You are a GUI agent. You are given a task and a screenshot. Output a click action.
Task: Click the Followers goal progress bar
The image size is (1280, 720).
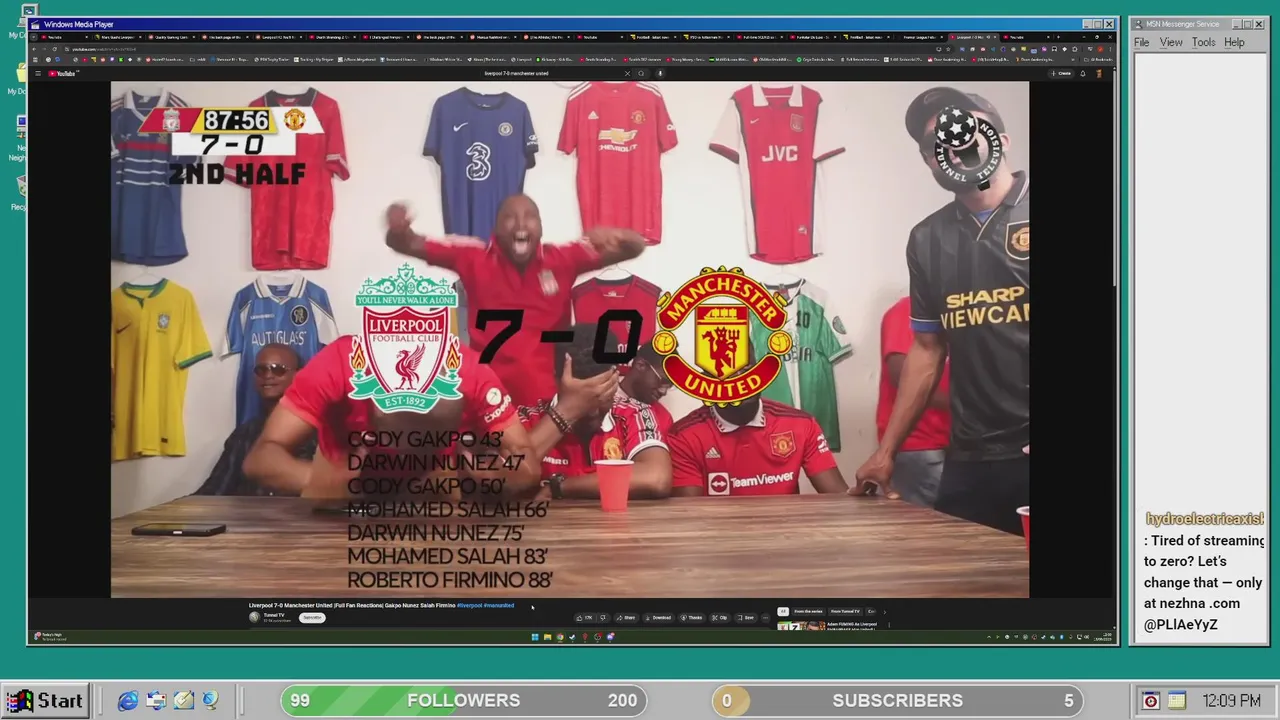click(463, 700)
